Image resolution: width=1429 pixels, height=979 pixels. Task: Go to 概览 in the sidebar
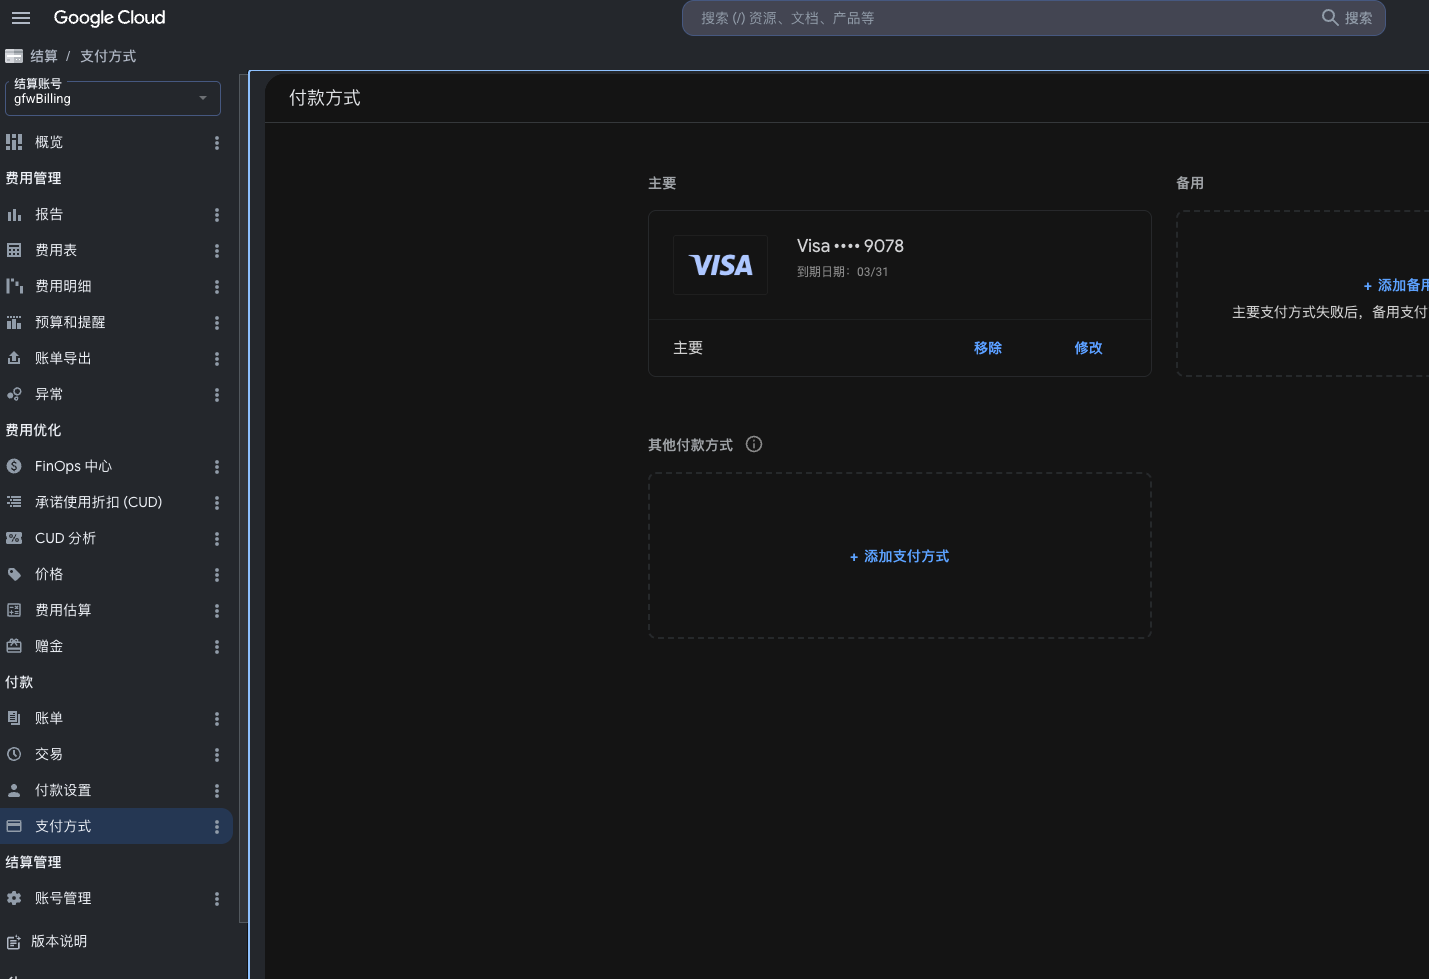pos(49,142)
